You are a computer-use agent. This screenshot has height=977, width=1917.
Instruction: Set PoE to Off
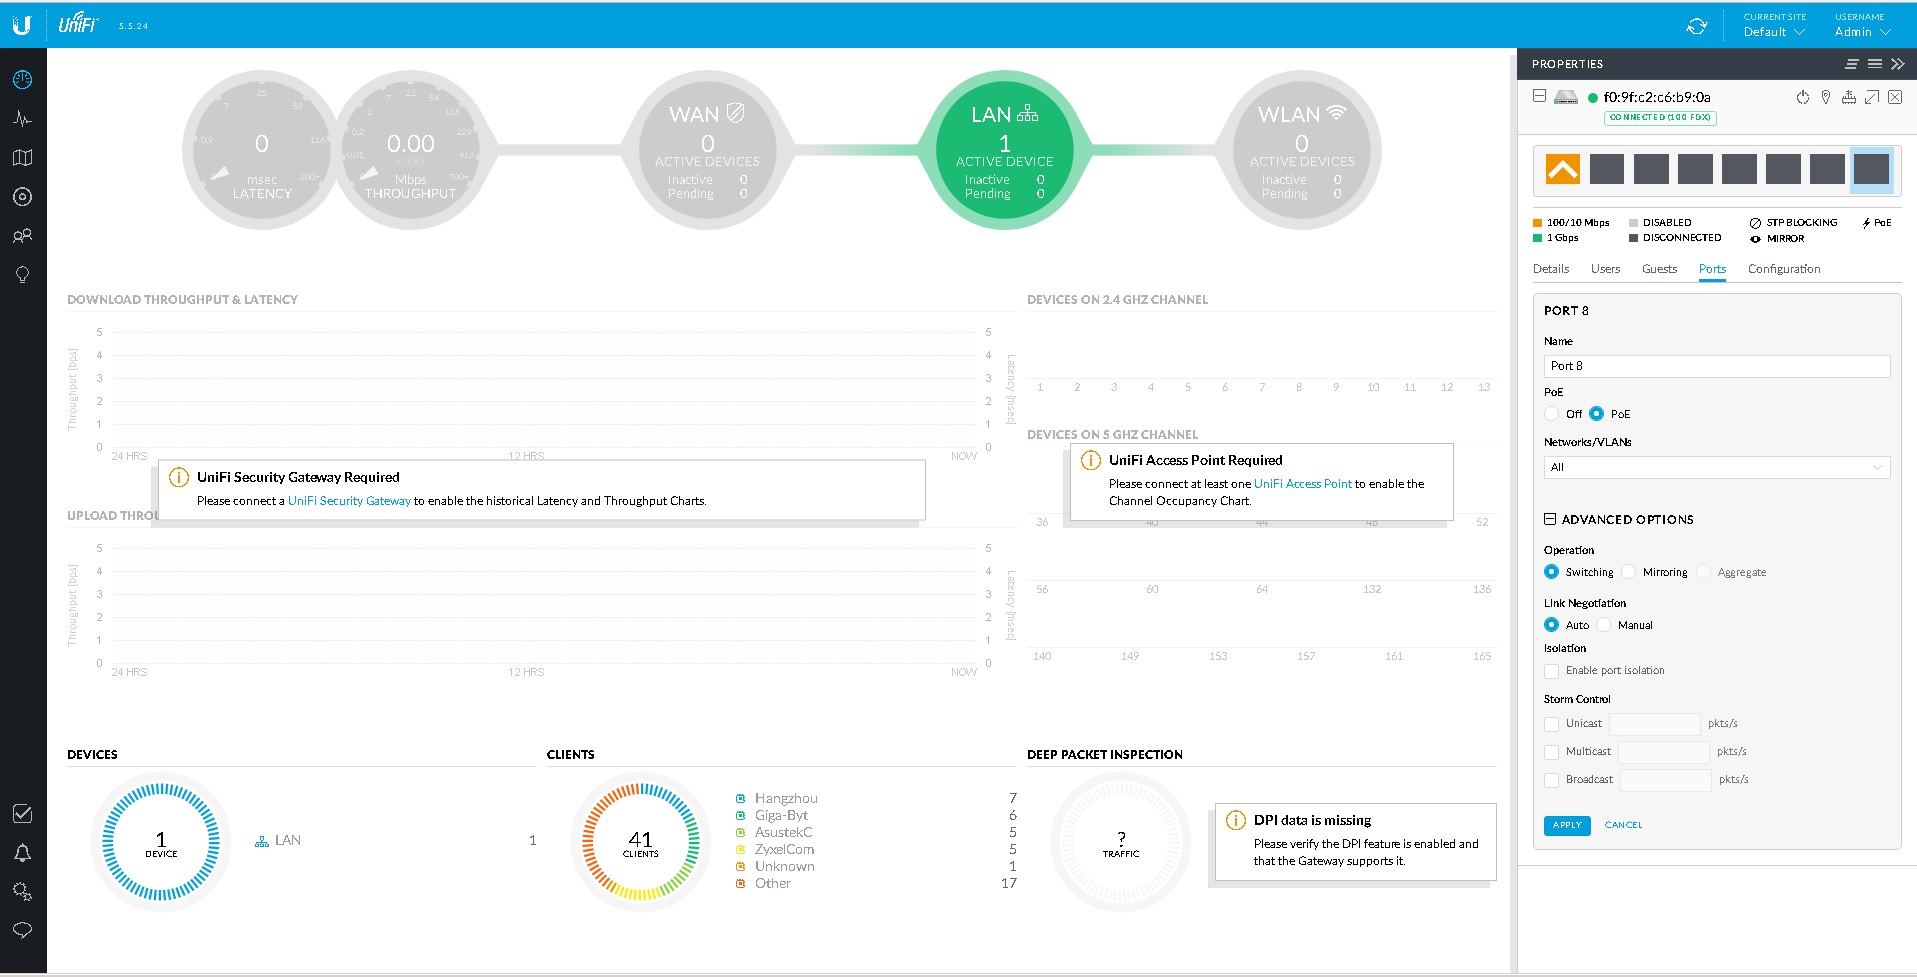click(1552, 414)
